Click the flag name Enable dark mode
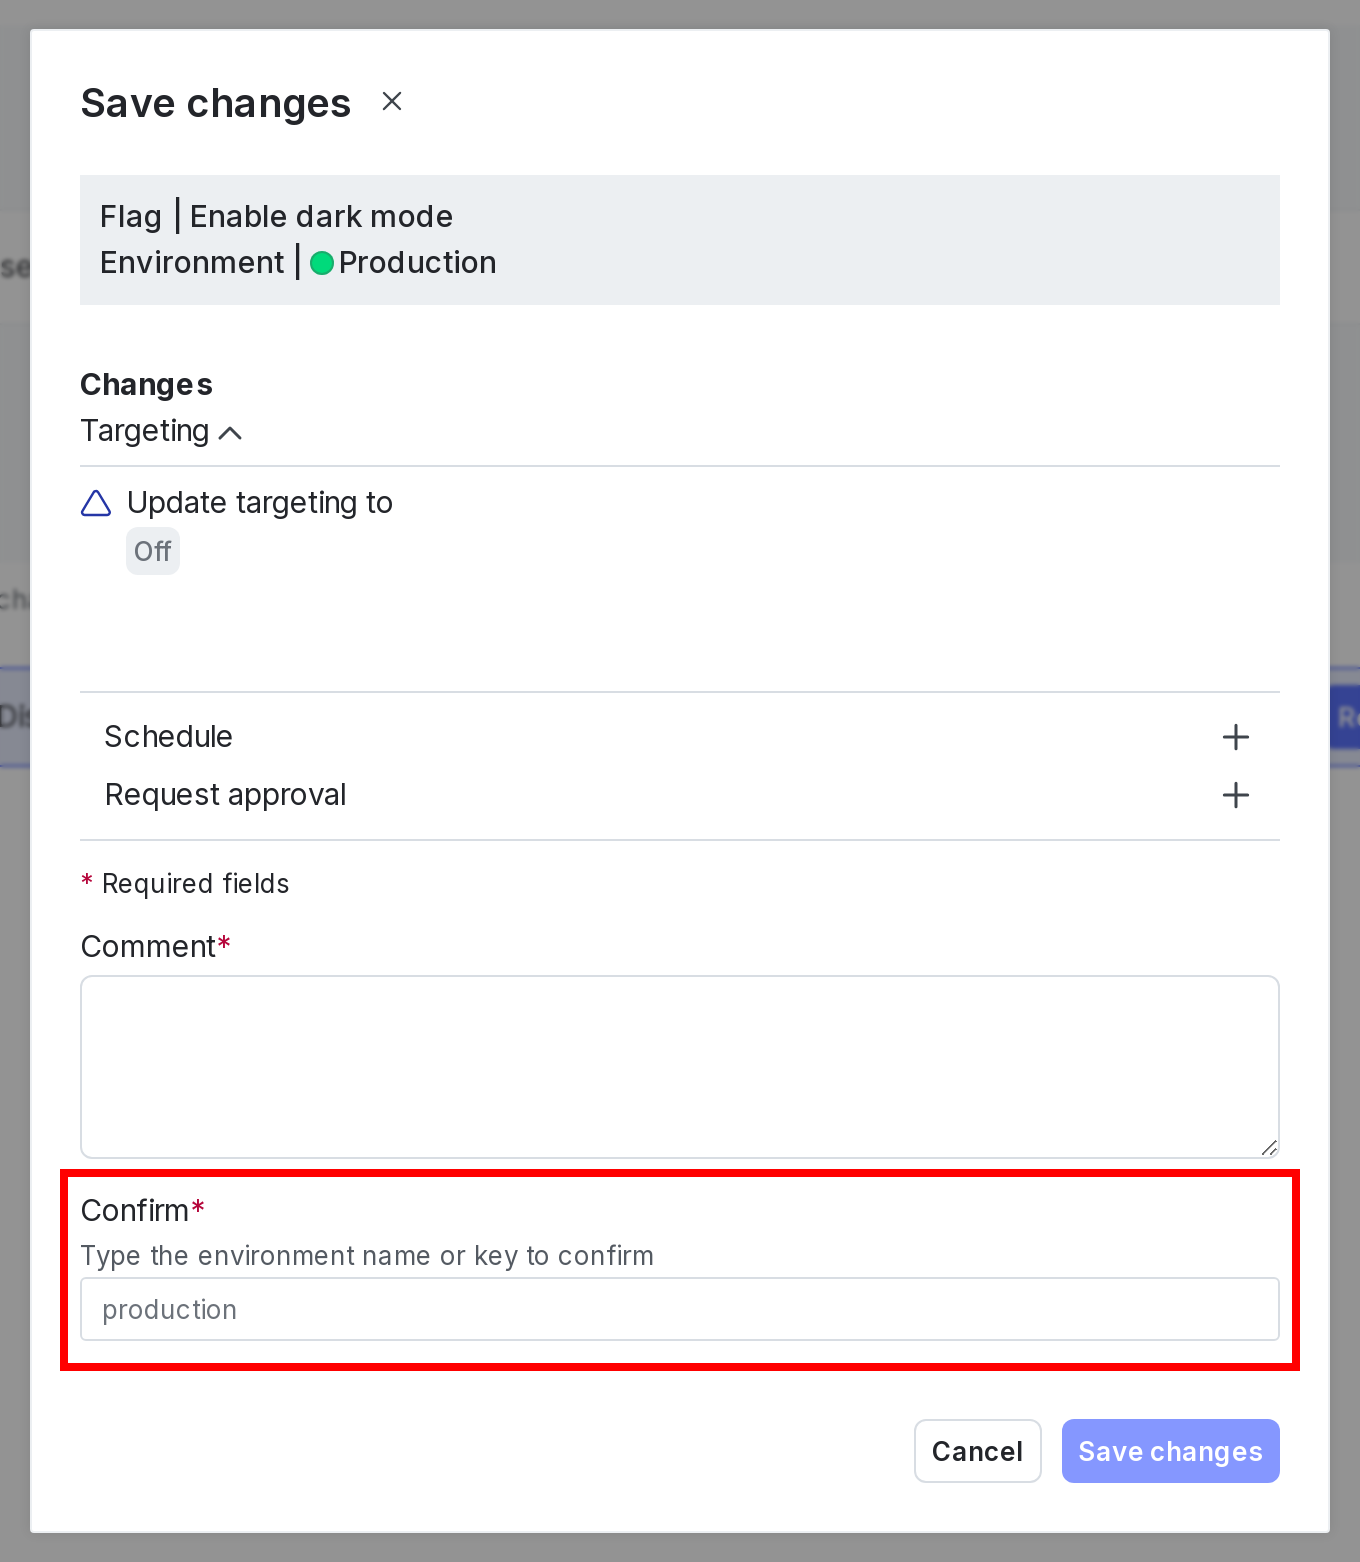 point(321,216)
